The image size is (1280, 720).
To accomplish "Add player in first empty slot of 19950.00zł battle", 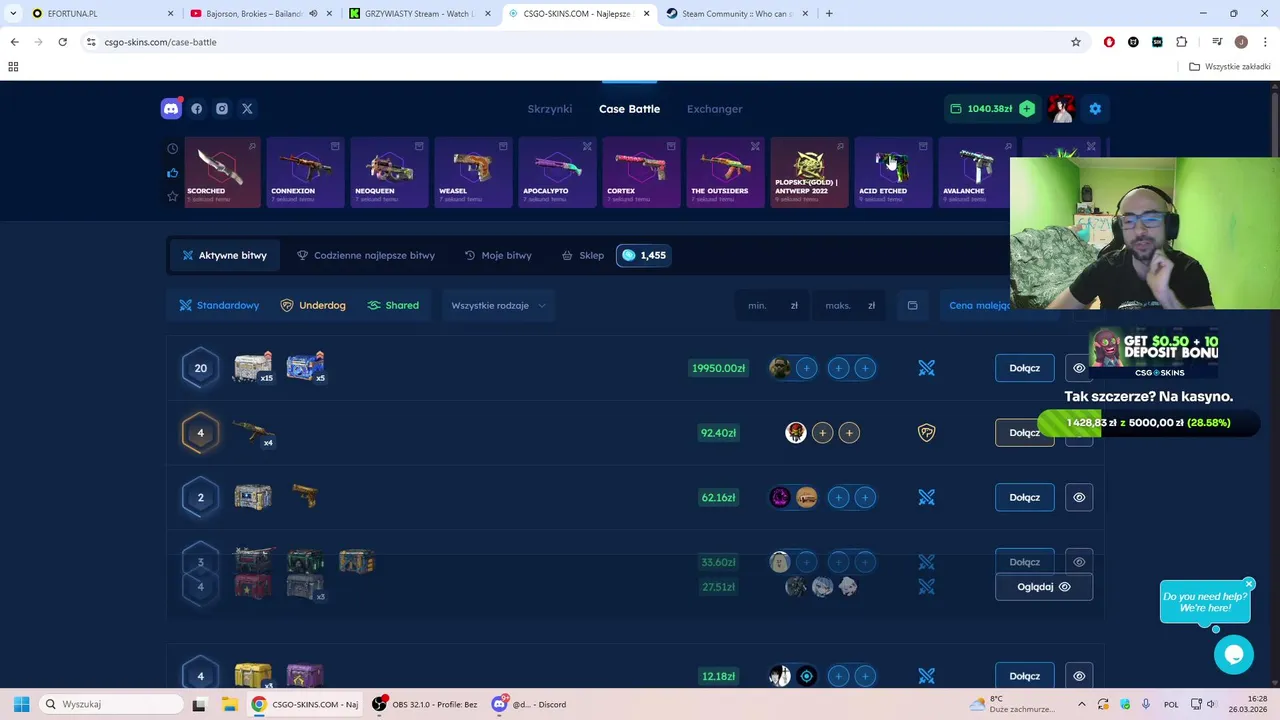I will pos(807,368).
